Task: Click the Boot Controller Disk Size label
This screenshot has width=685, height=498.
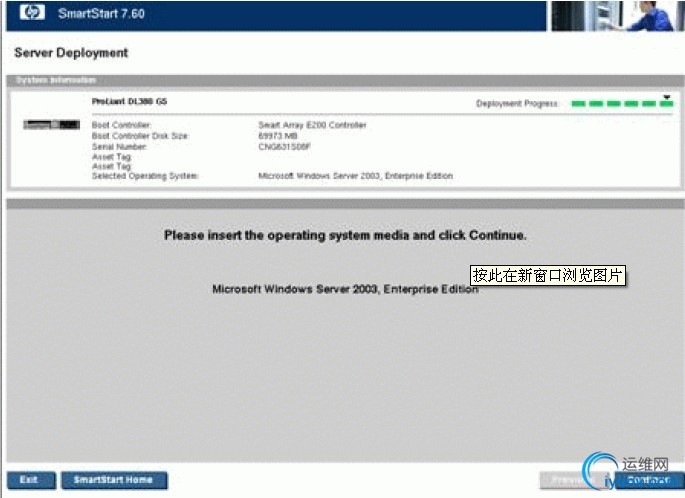Action: tap(140, 136)
